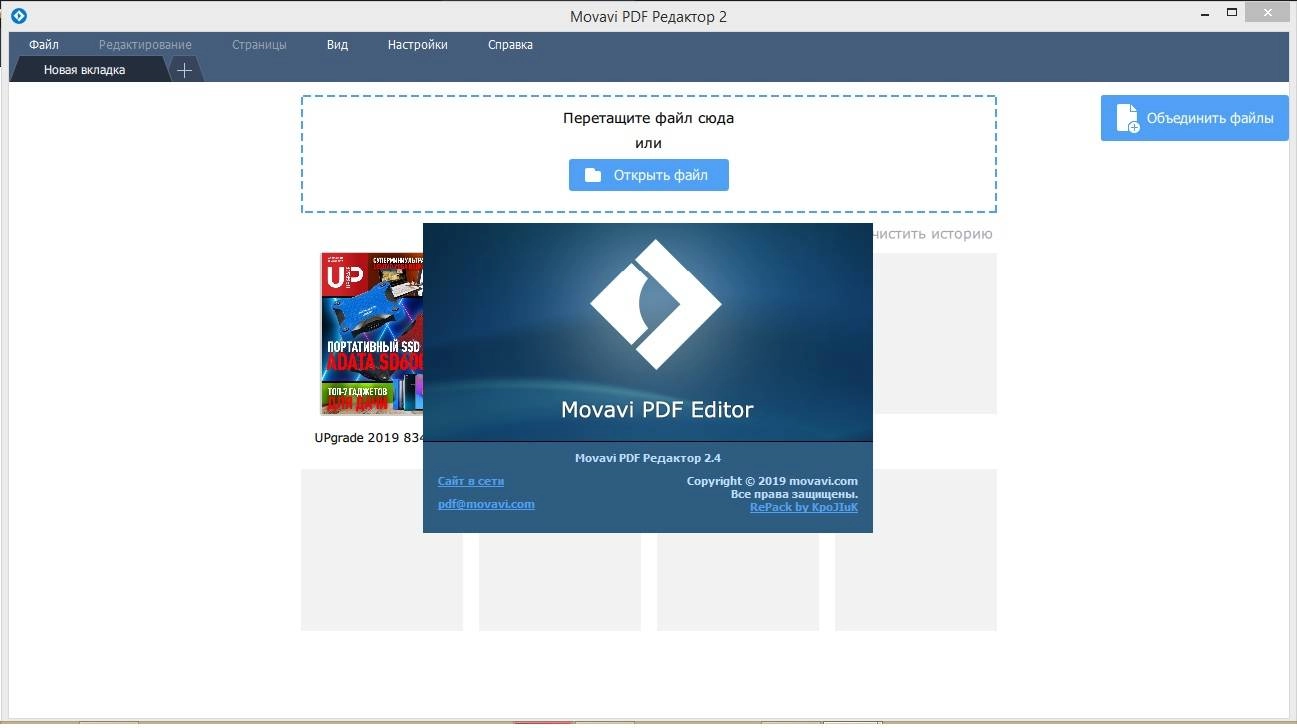The width and height of the screenshot is (1297, 728).
Task: Click the Перетащите файл сюда text
Action: pyautogui.click(x=648, y=118)
